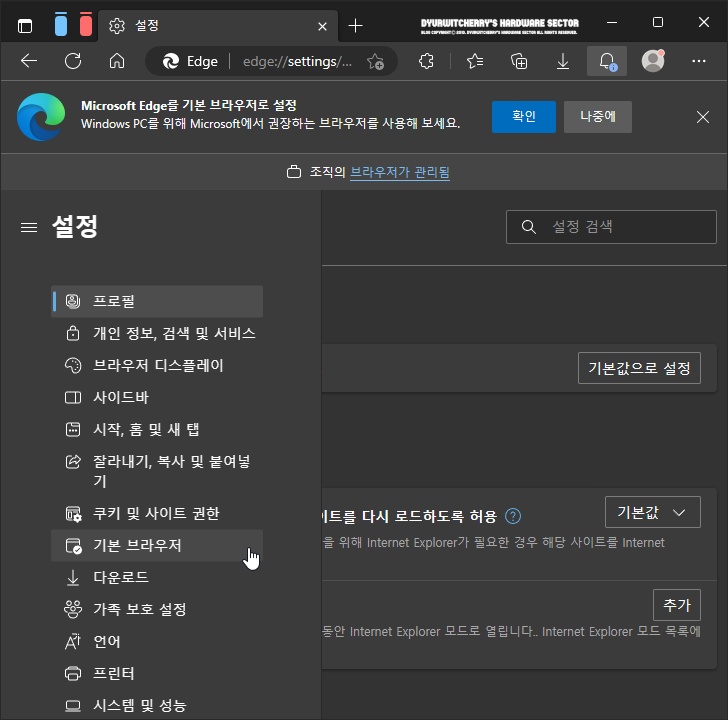728x720 pixels.
Task: Click the browser check icon beside 기본 브라우저
Action: coord(73,545)
